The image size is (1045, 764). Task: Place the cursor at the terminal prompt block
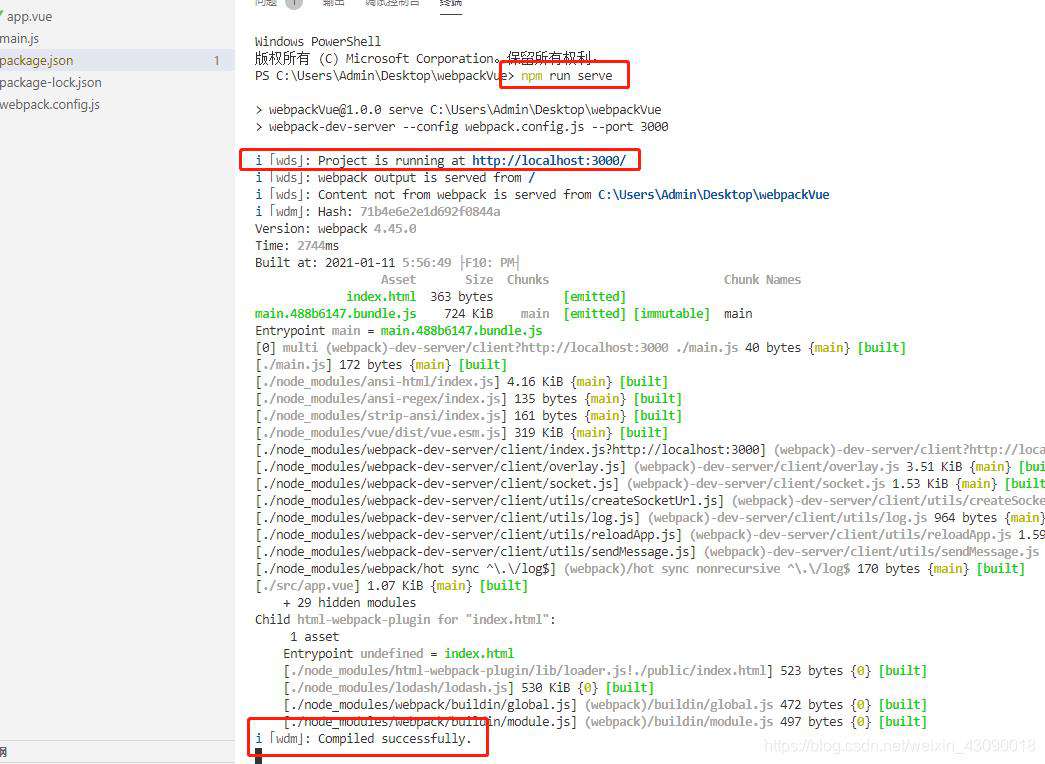pos(259,756)
